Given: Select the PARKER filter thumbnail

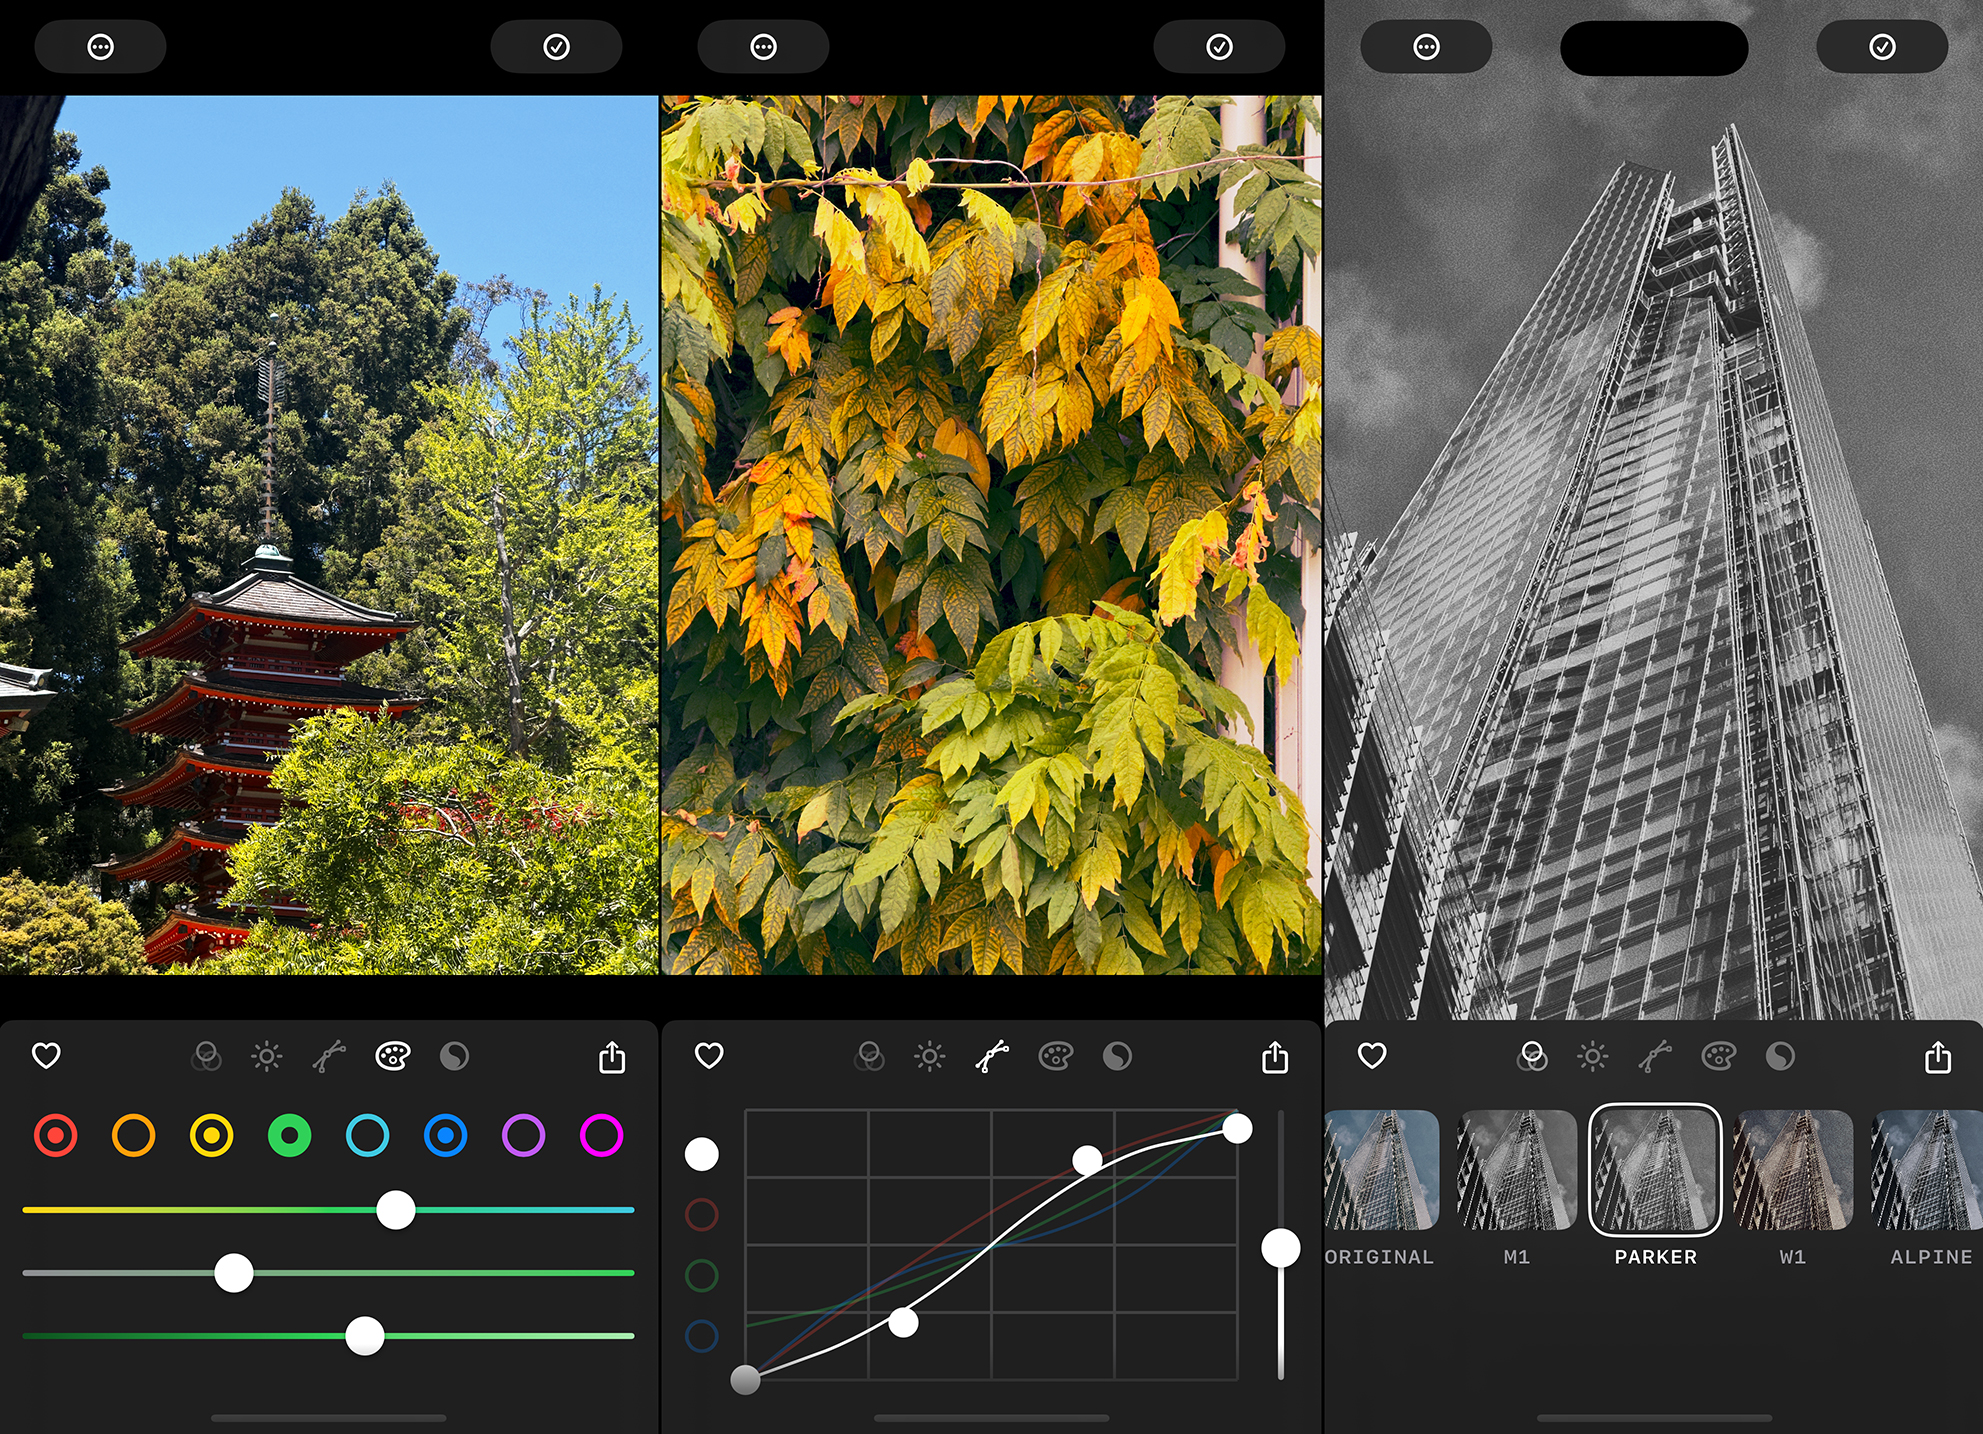Looking at the screenshot, I should click(1655, 1170).
